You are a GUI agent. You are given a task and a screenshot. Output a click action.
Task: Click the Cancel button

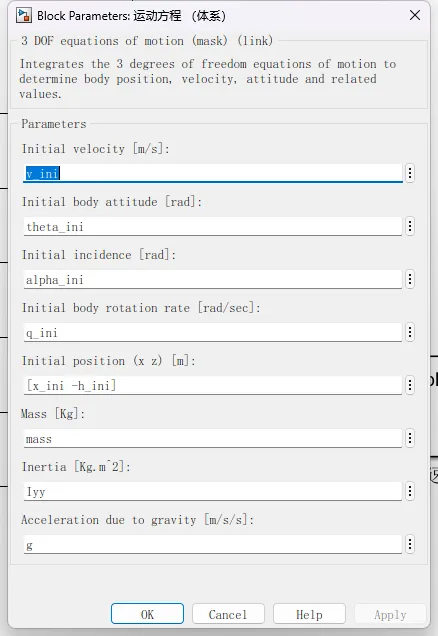pyautogui.click(x=228, y=614)
